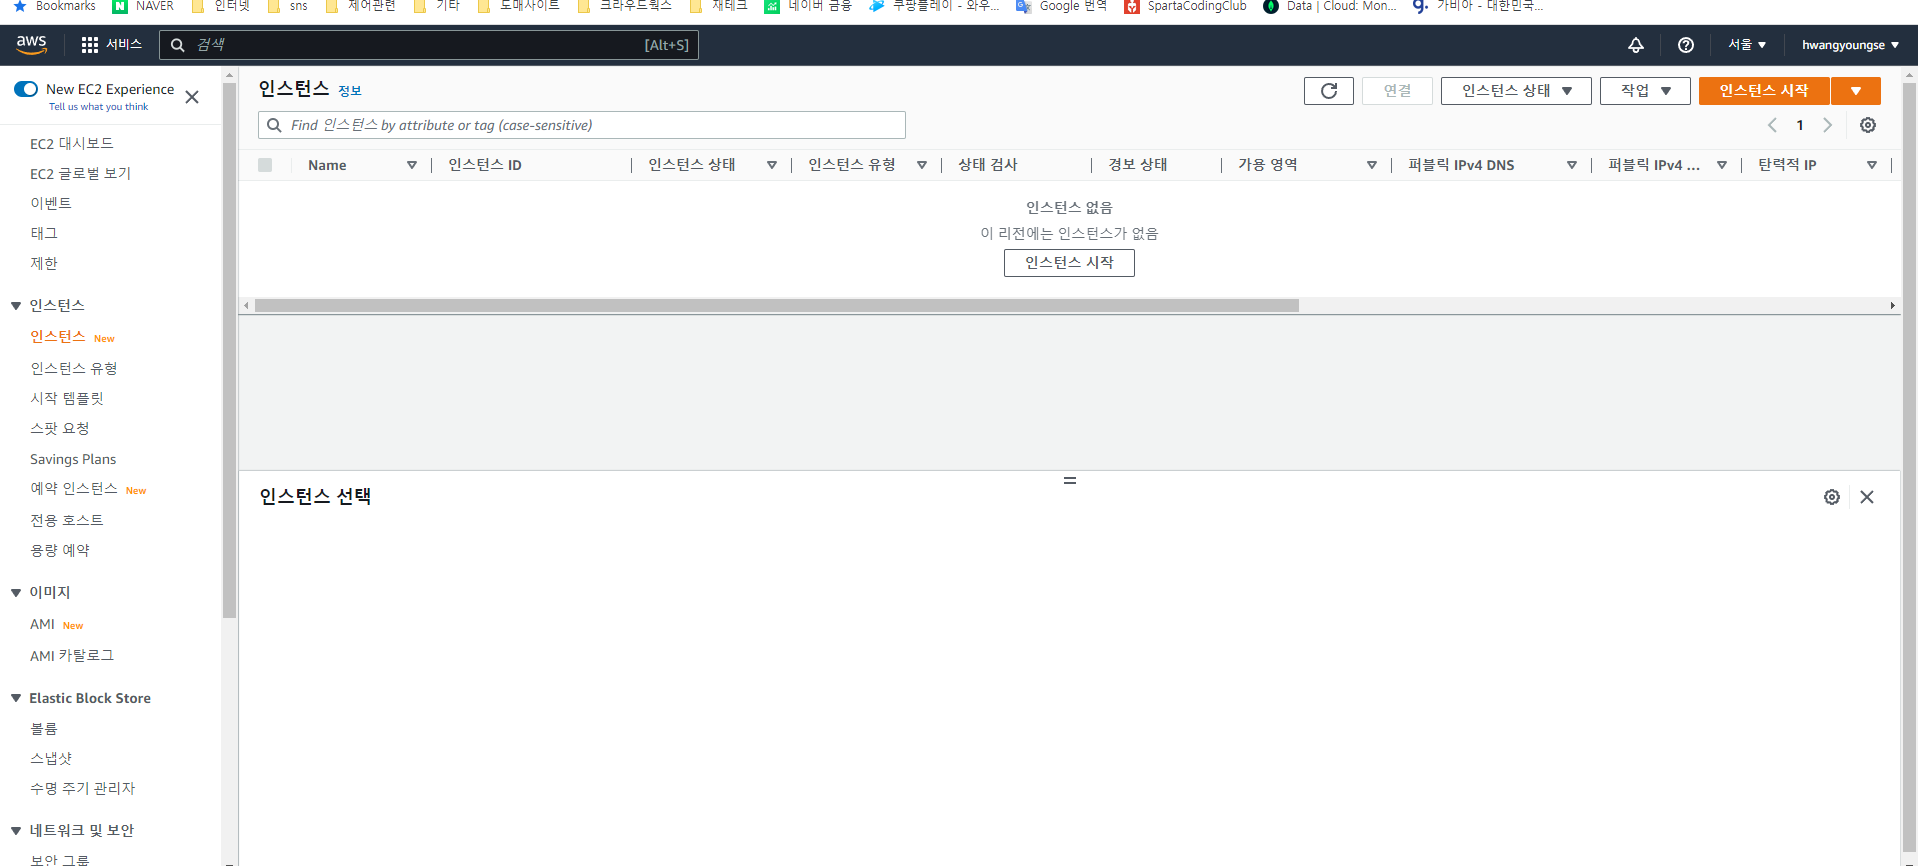The width and height of the screenshot is (1918, 866).
Task: Open the launch instance split-button arrow
Action: [1856, 91]
